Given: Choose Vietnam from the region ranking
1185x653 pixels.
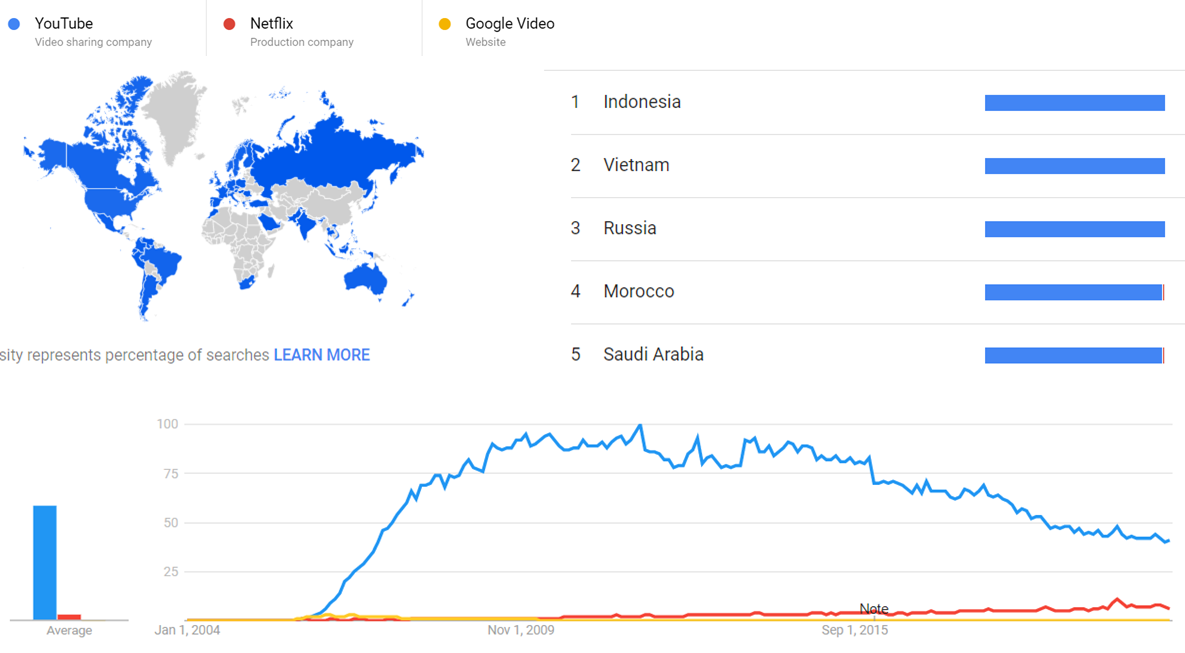Looking at the screenshot, I should pyautogui.click(x=636, y=165).
